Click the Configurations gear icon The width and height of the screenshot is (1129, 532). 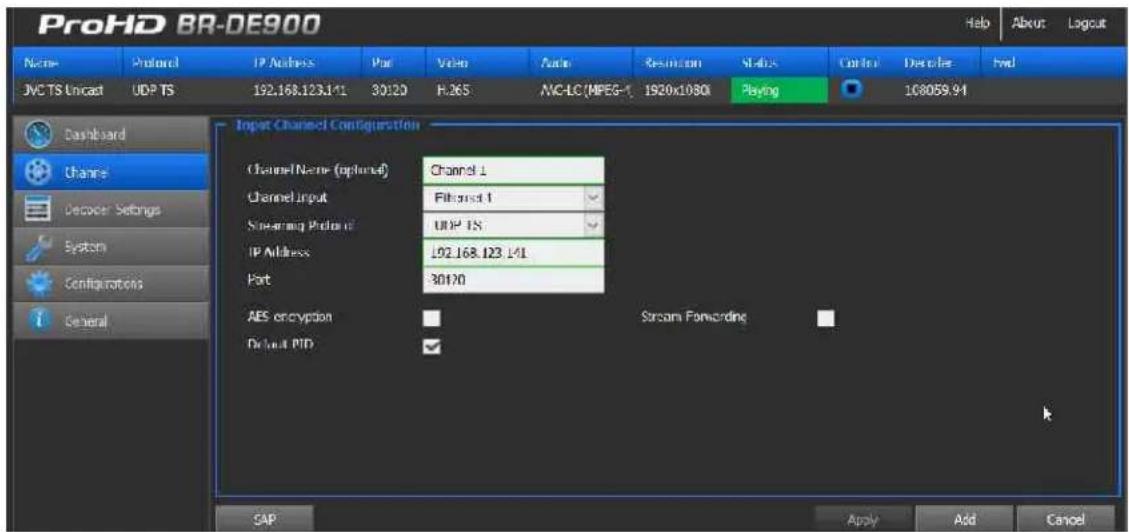36,284
